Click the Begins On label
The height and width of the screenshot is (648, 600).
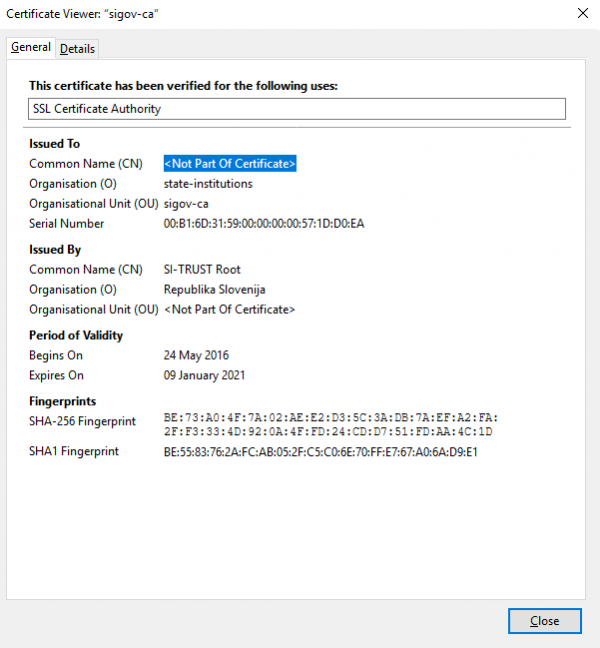56,355
